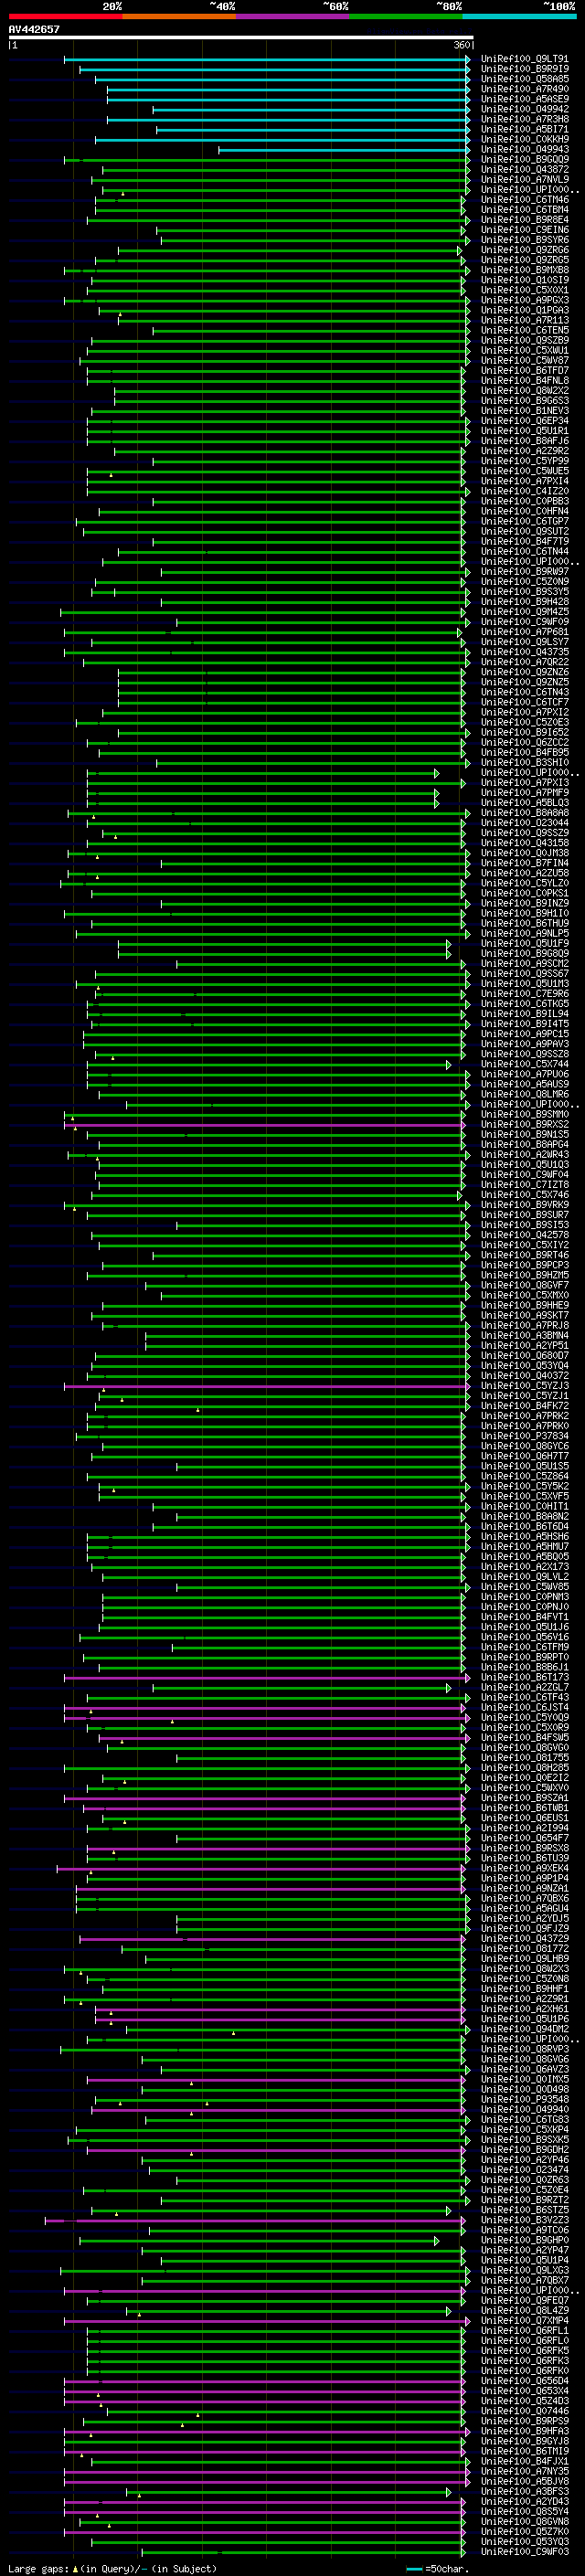The width and height of the screenshot is (585, 2576).
Task: Select the hit label UniRef100_B9GQQ9
Action: [x=524, y=160]
